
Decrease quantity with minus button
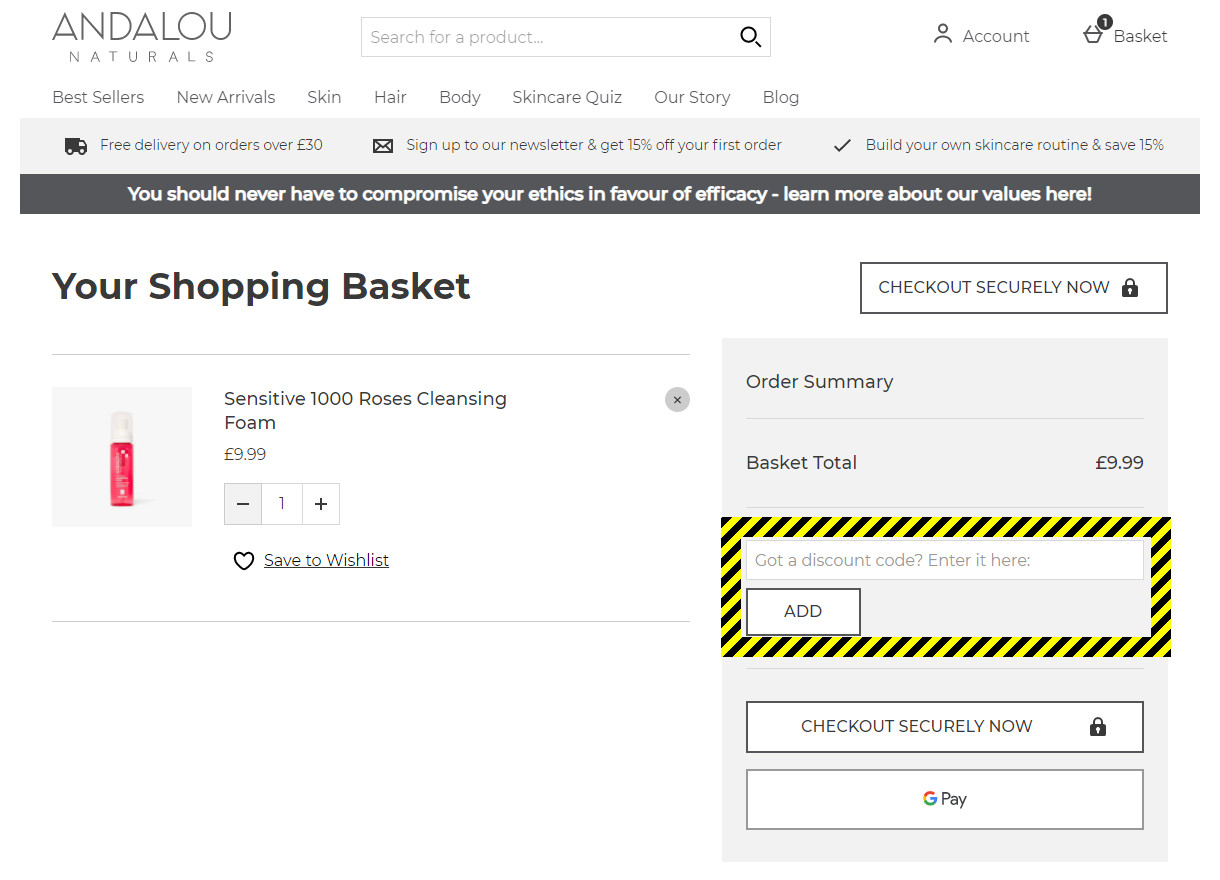coord(243,504)
